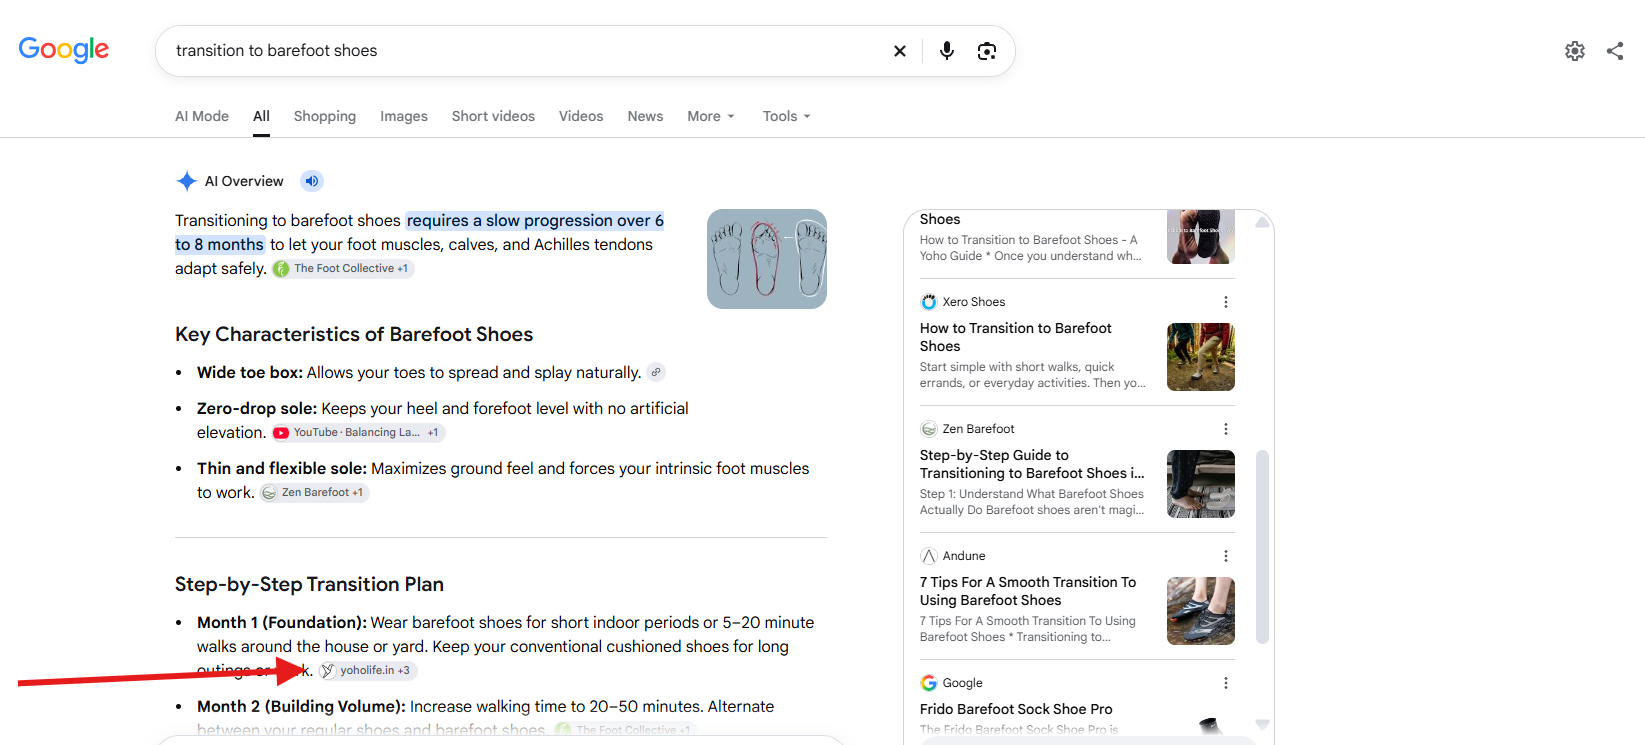Open more options for the Zen Barefoot result

(1226, 429)
